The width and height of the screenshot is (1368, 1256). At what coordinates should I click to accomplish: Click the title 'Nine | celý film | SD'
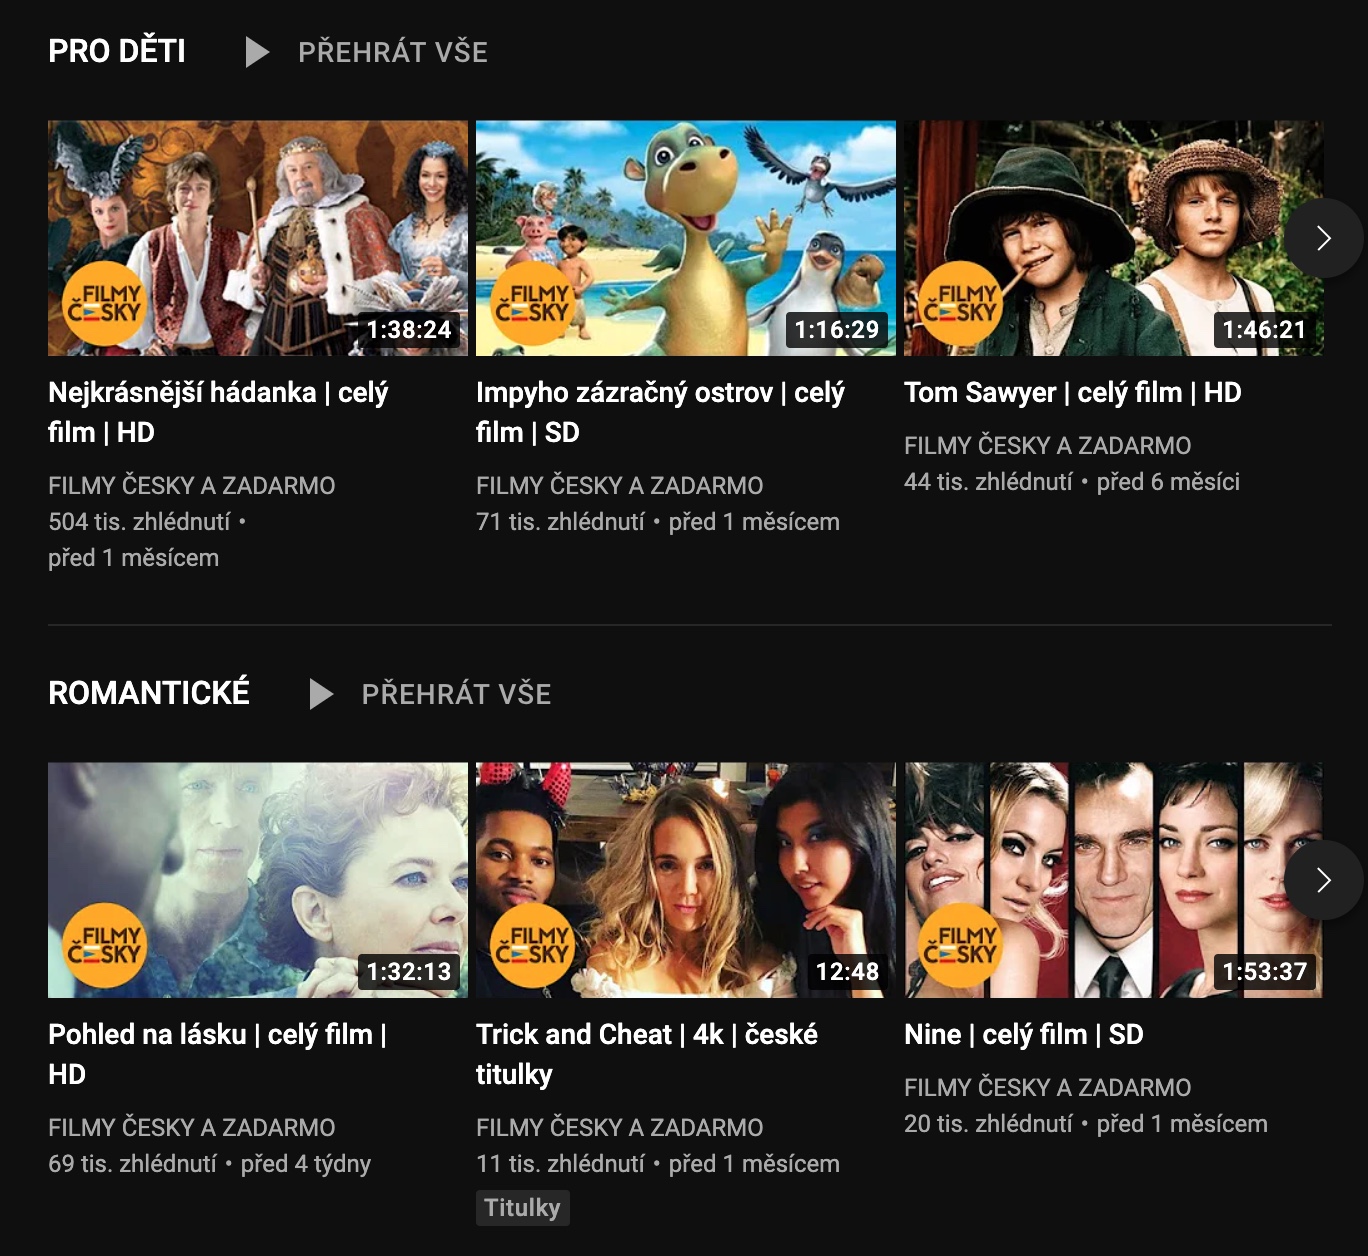1024,1035
